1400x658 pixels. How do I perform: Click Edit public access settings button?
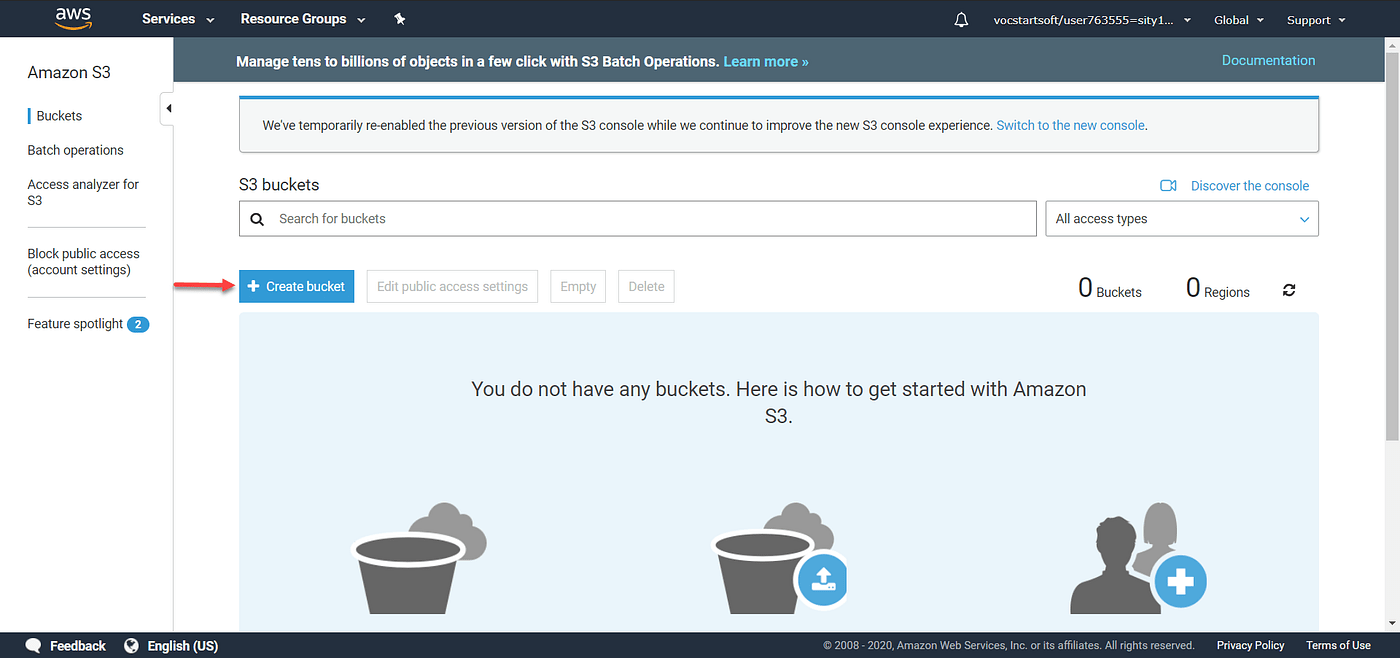tap(452, 286)
